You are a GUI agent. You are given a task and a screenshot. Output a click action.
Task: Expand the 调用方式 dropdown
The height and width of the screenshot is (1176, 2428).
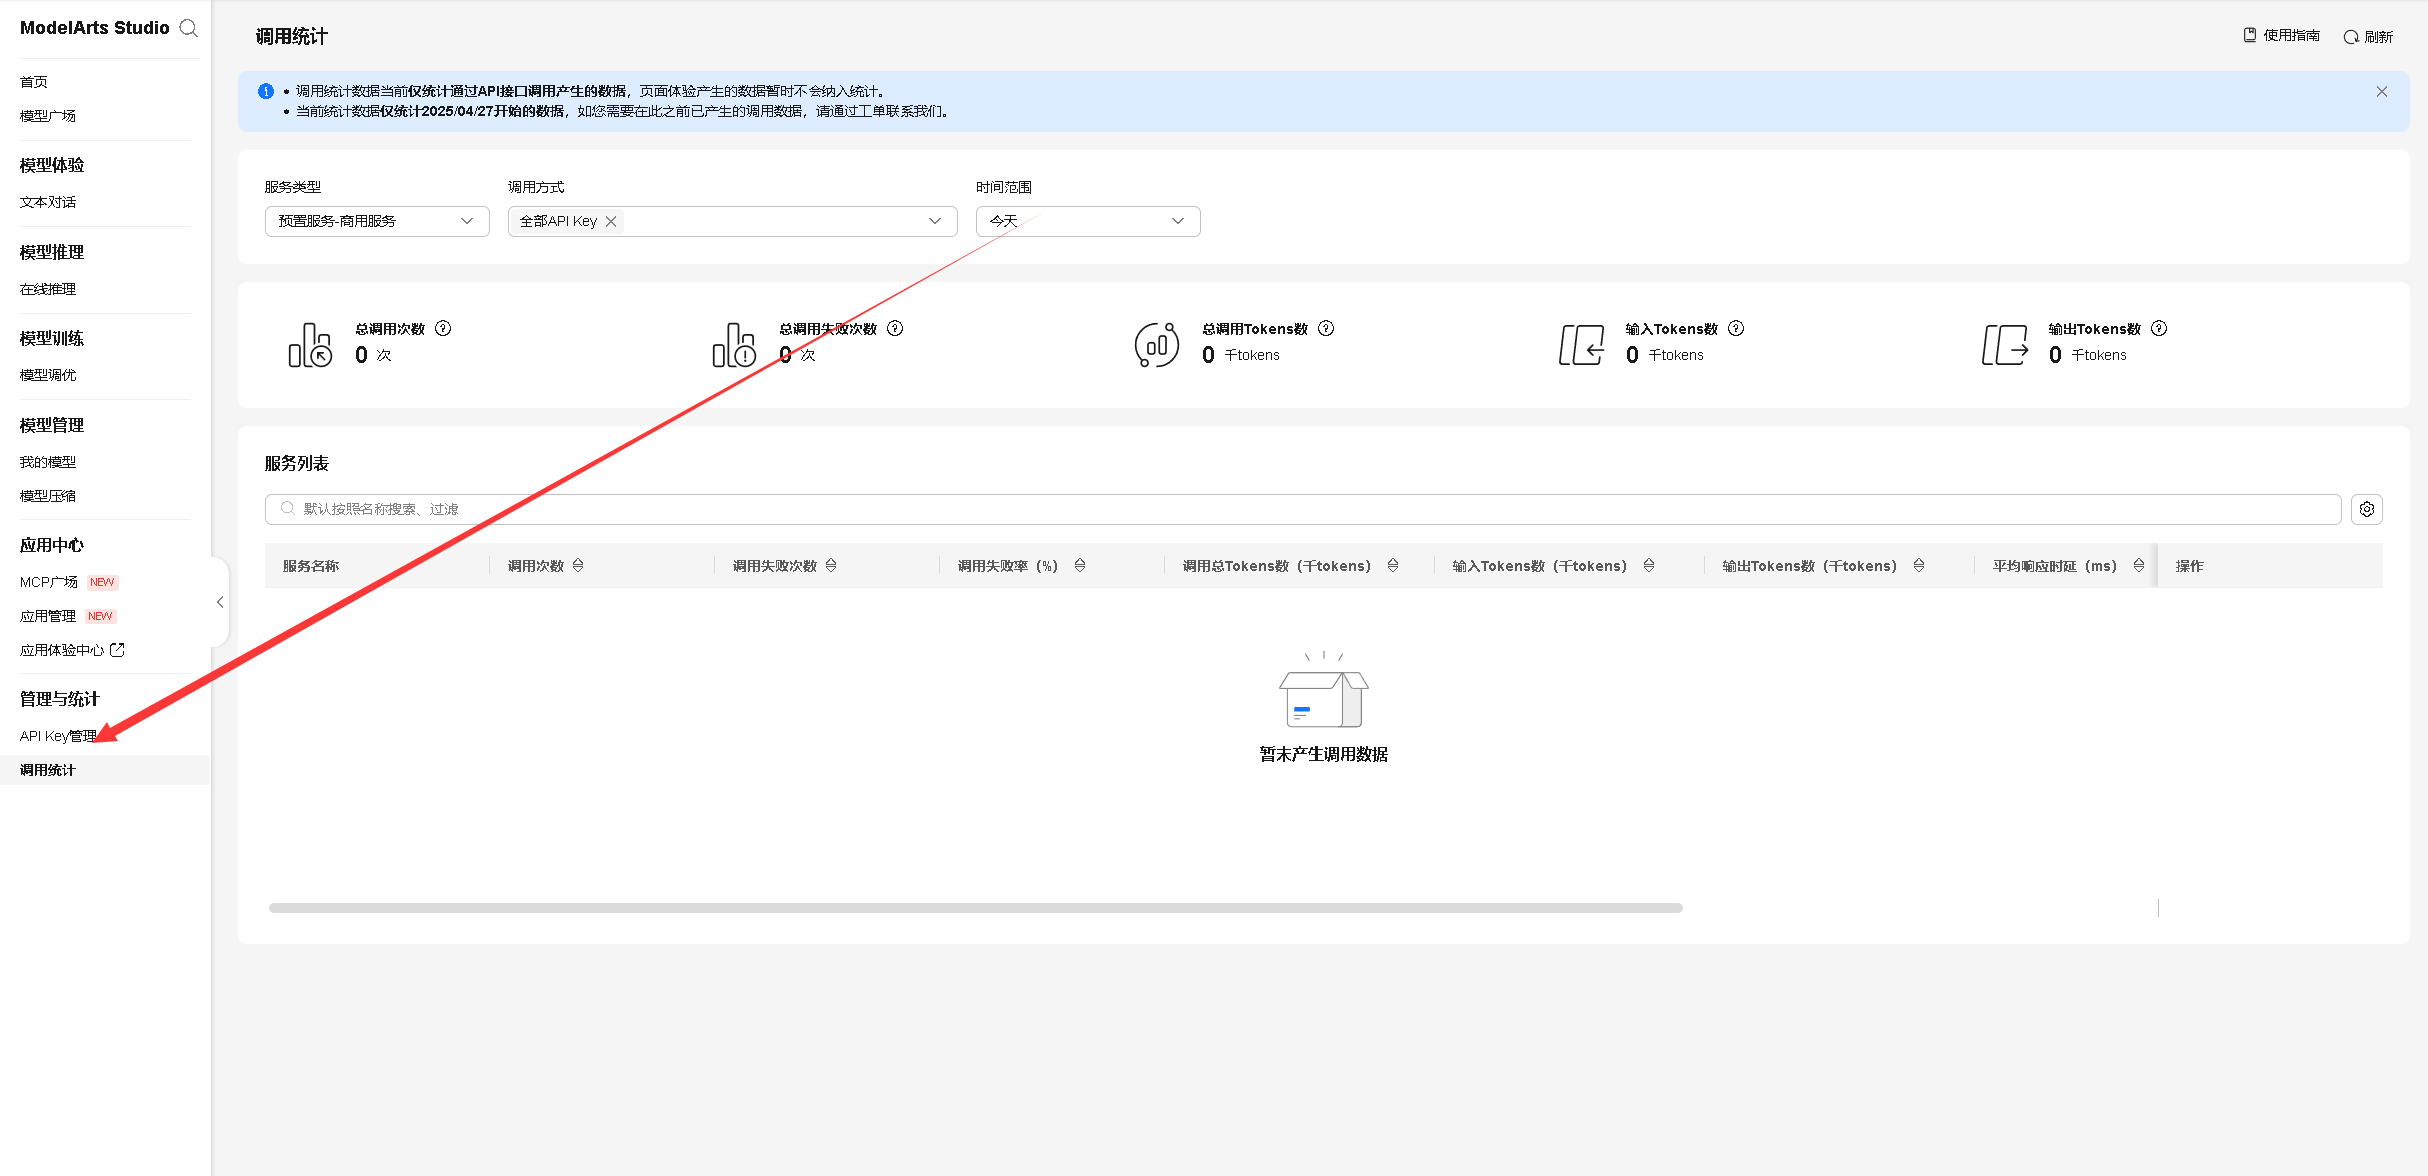pos(934,221)
